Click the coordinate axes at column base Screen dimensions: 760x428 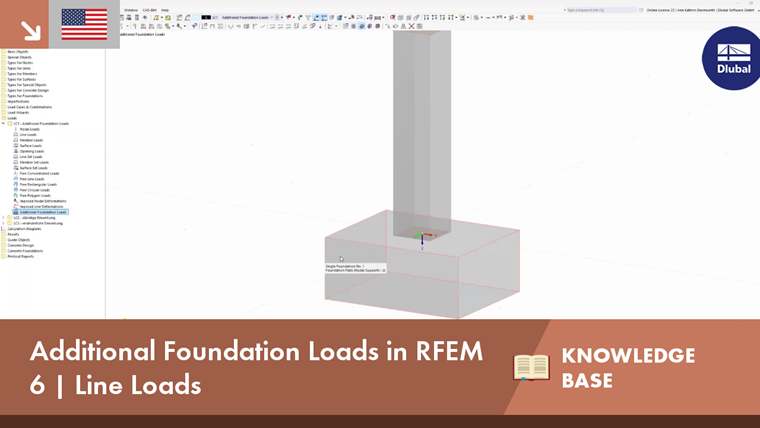(423, 239)
